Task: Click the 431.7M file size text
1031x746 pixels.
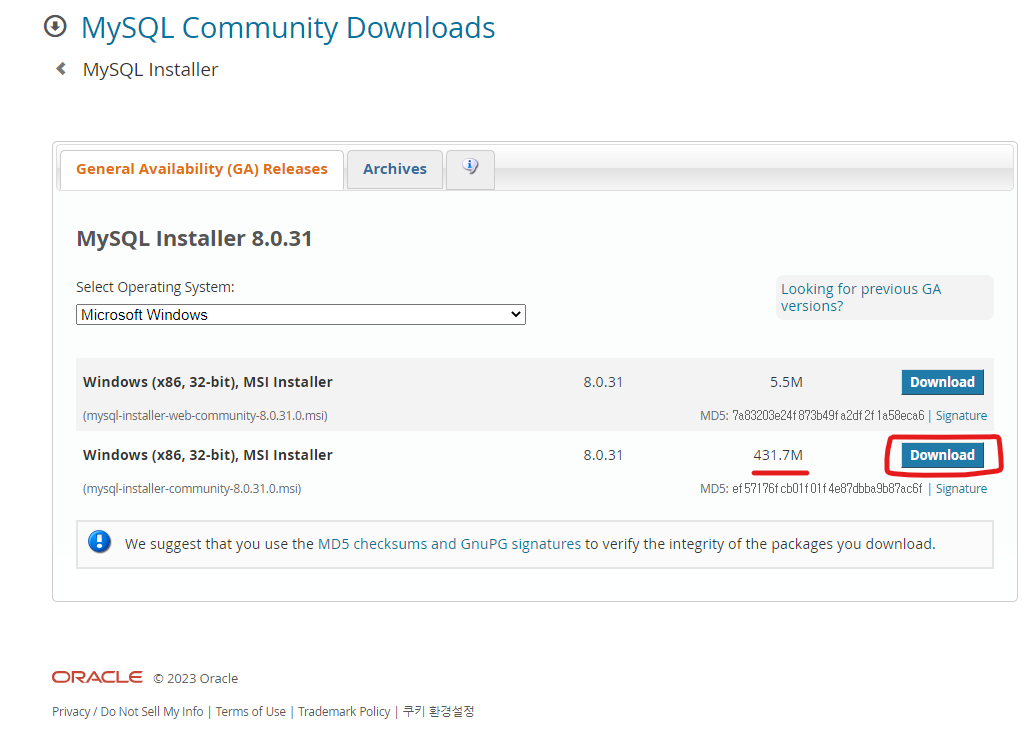Action: pyautogui.click(x=778, y=455)
